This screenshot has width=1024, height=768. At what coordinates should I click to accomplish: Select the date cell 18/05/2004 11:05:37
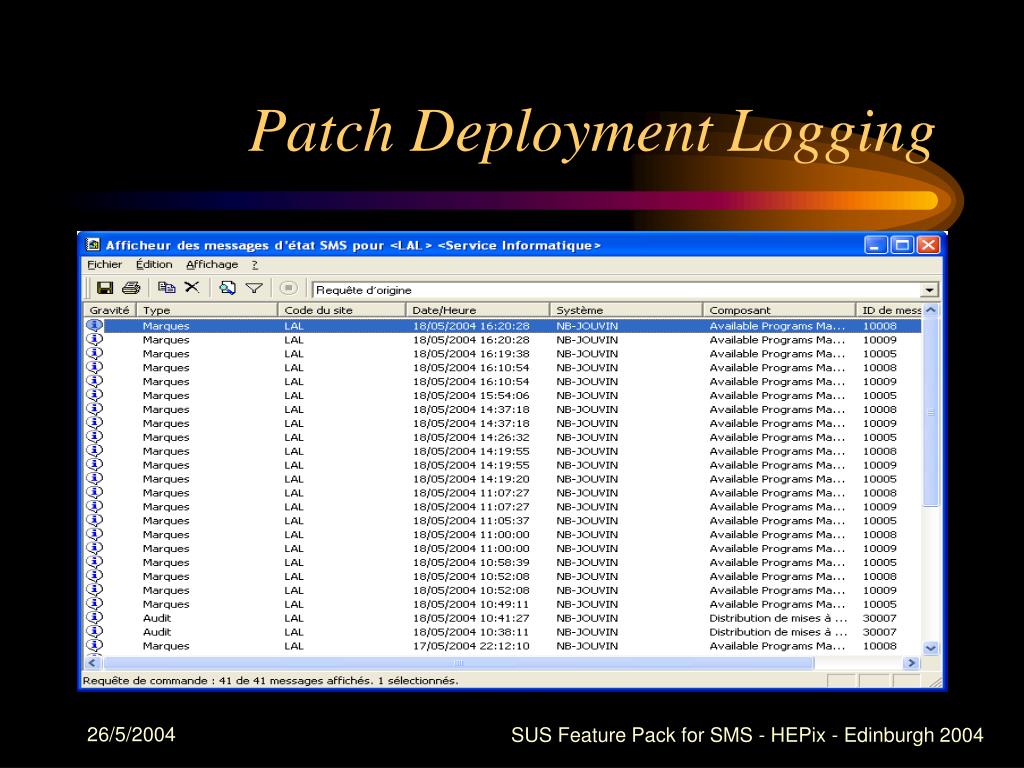pos(471,520)
